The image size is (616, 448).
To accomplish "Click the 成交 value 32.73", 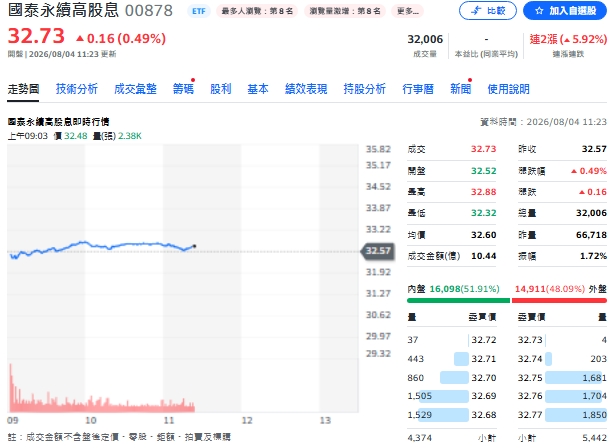I will tap(483, 149).
